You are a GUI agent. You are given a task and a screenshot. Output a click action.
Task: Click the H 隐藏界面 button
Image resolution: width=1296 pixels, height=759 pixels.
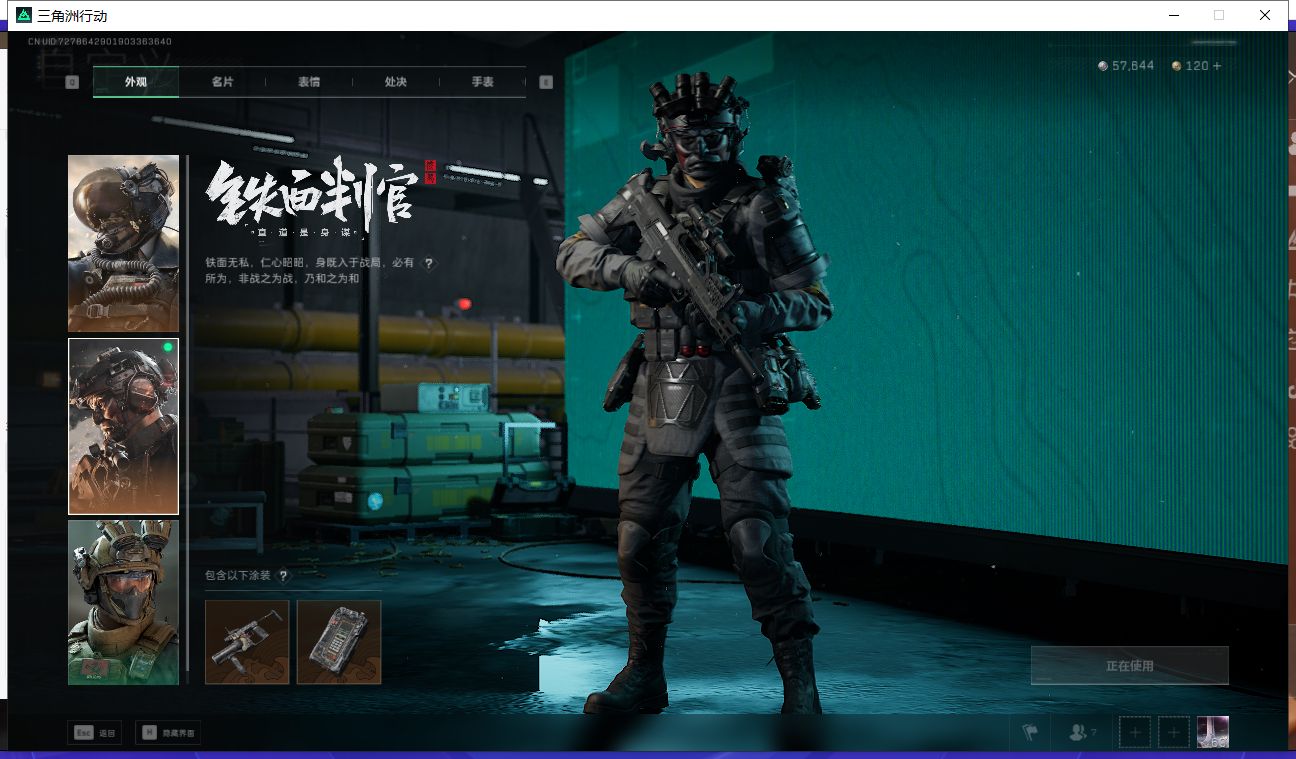167,733
